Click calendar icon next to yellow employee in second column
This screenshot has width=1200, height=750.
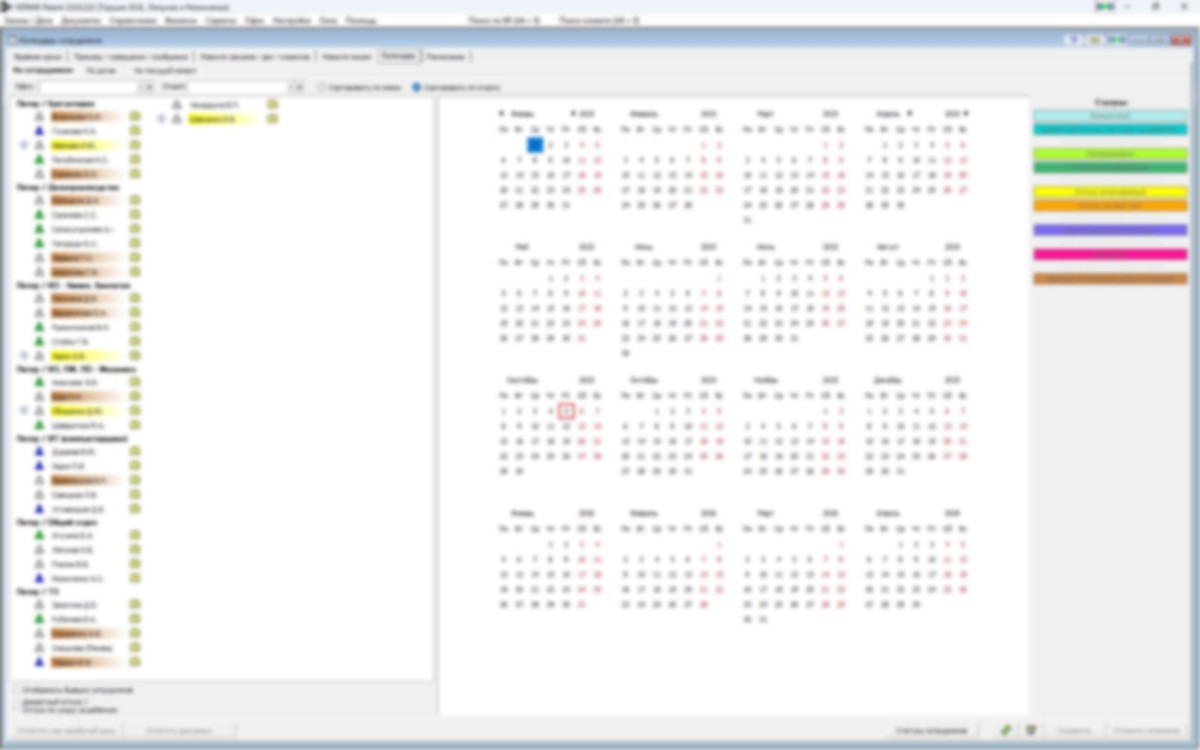point(272,119)
